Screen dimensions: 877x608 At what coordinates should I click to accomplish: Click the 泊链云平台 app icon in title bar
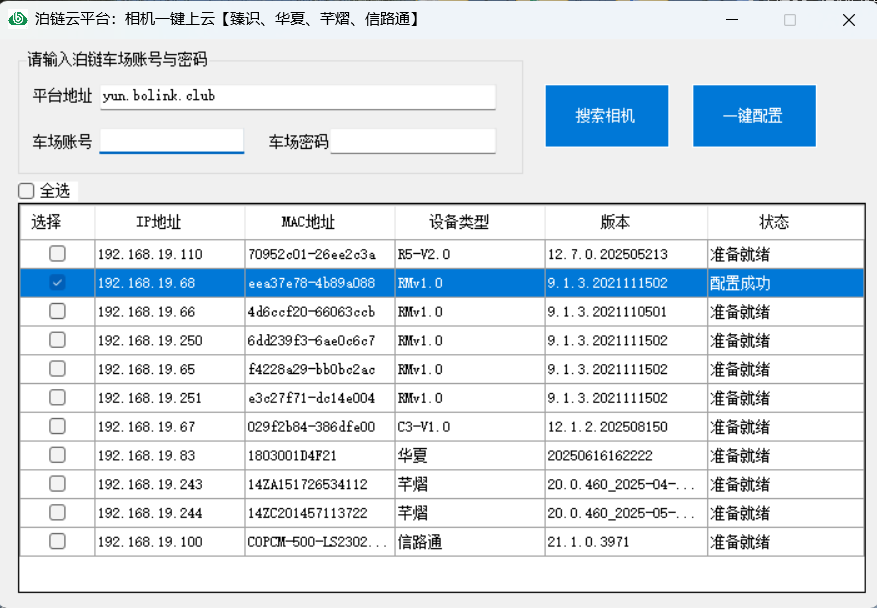(18, 19)
